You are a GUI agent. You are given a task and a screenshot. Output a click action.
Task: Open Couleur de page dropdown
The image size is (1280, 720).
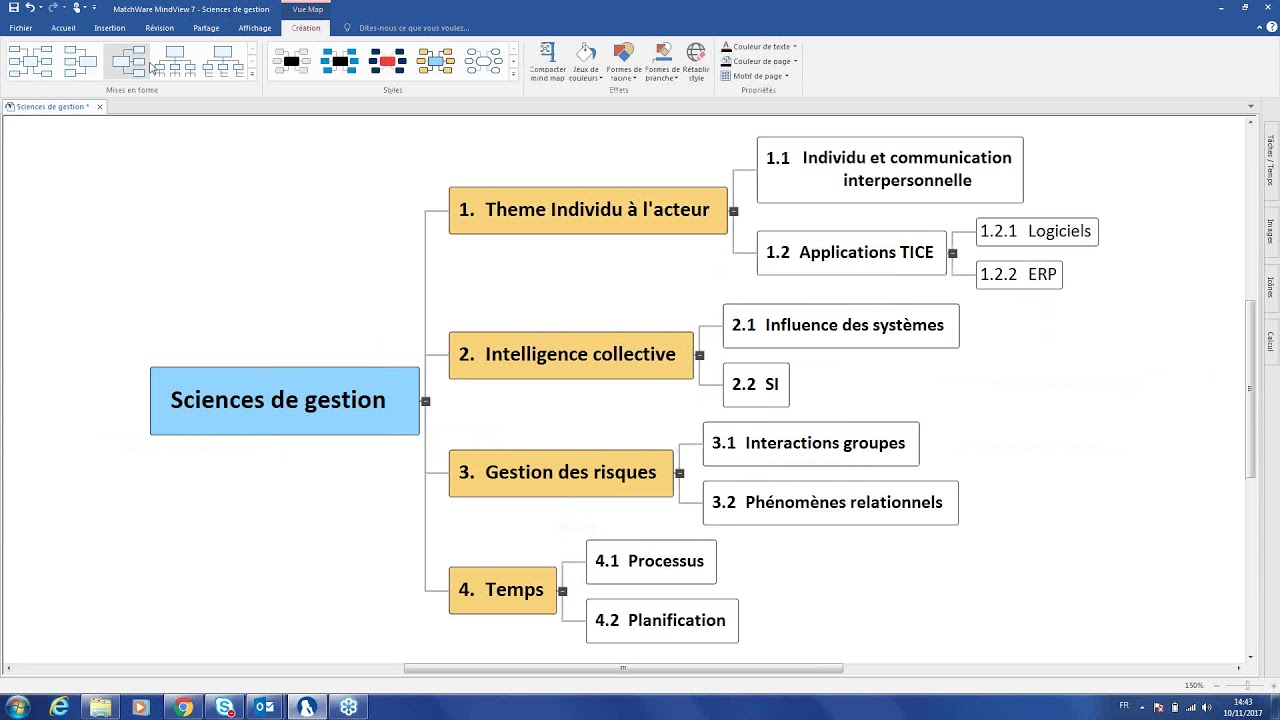coord(759,61)
